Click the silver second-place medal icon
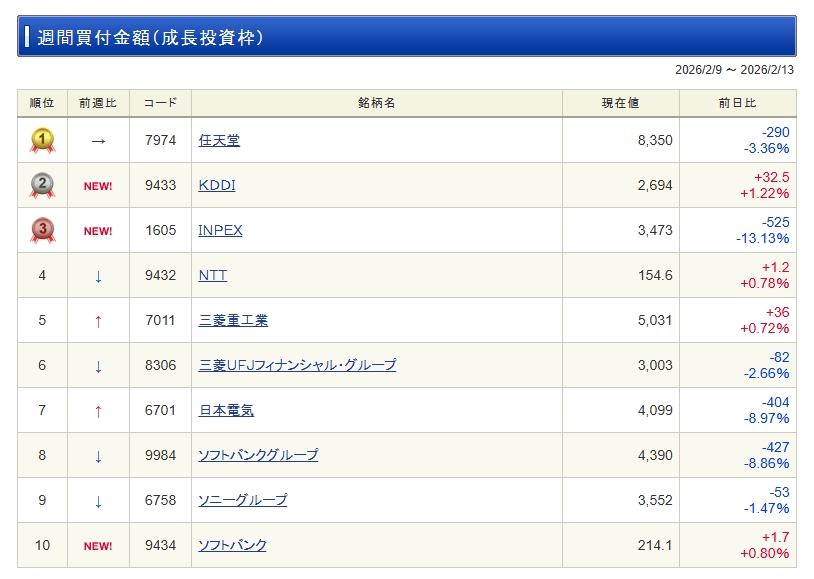Screen dimensions: 814x579 click(42, 186)
